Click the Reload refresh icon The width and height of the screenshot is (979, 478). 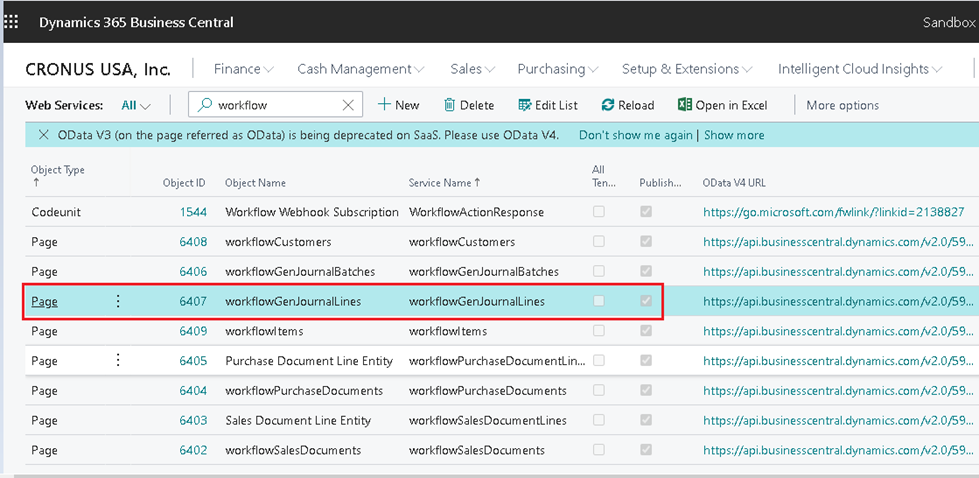click(x=608, y=105)
